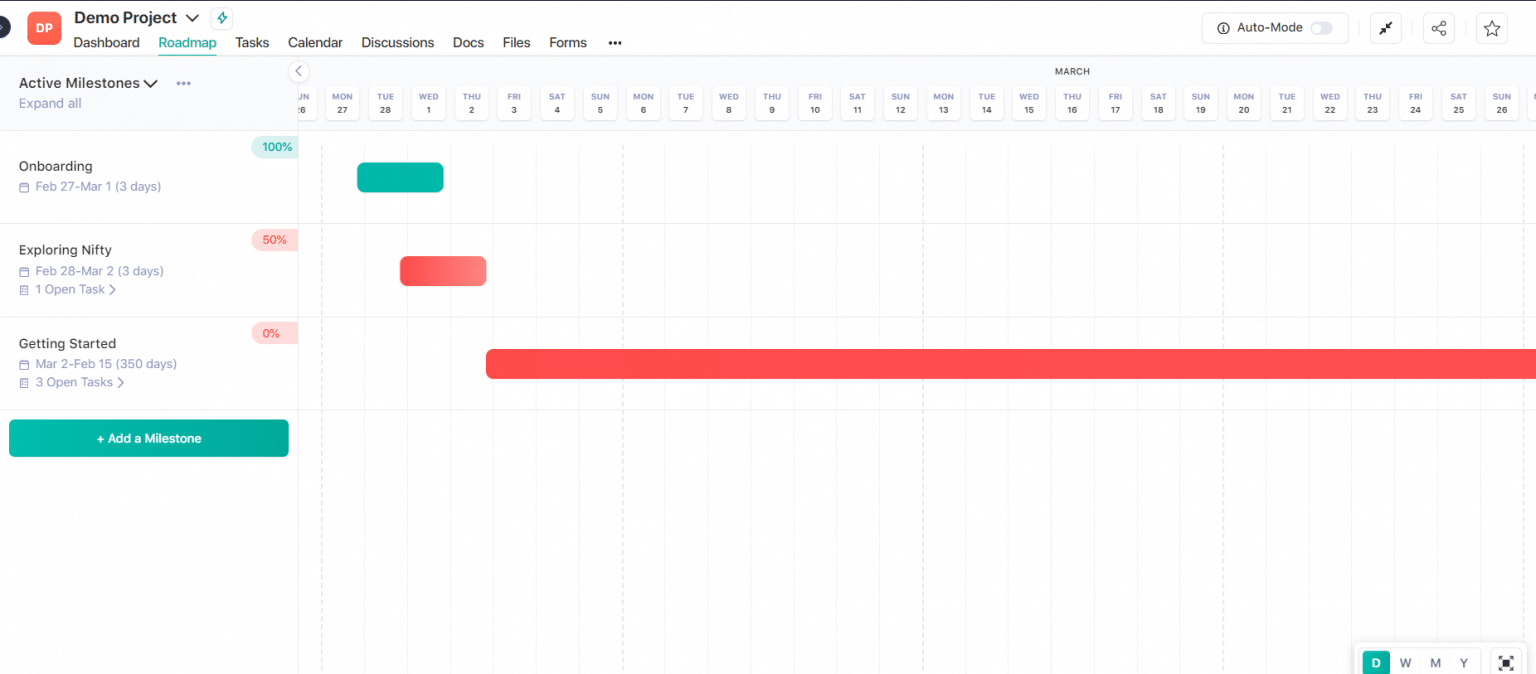Image resolution: width=1536 pixels, height=674 pixels.
Task: Click the fullscreen icon at bottom right
Action: point(1506,662)
